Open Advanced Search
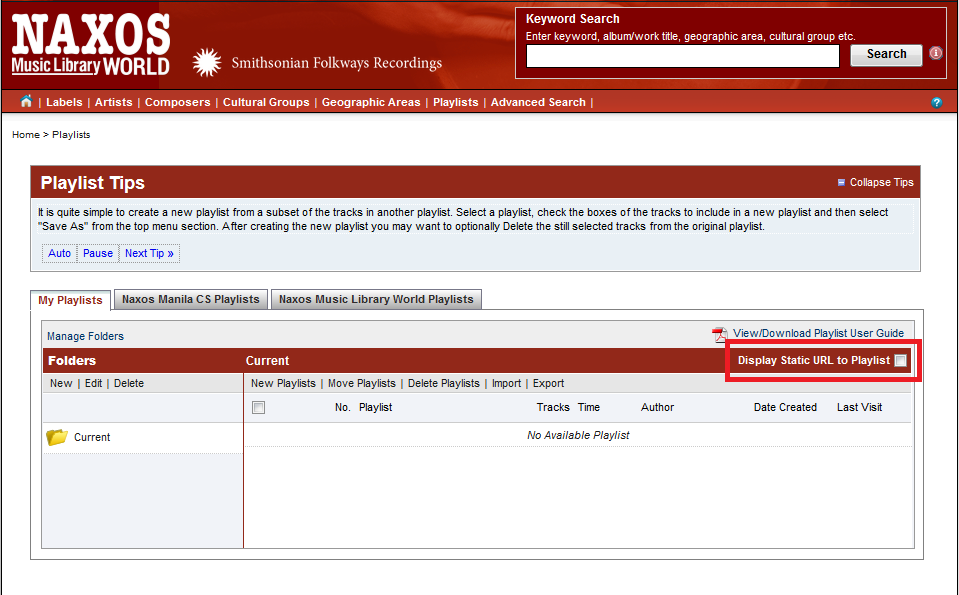This screenshot has width=959, height=595. coord(538,102)
